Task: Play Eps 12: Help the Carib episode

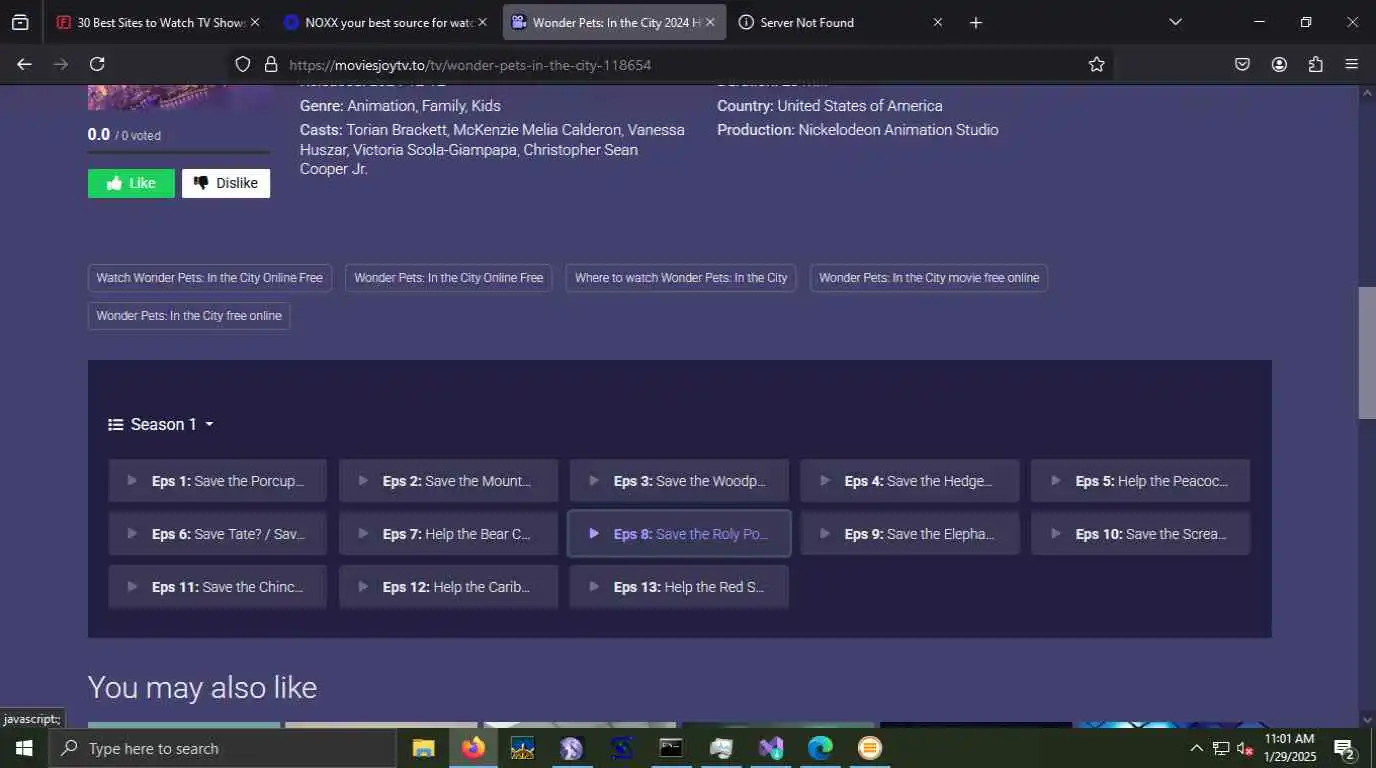Action: [448, 587]
